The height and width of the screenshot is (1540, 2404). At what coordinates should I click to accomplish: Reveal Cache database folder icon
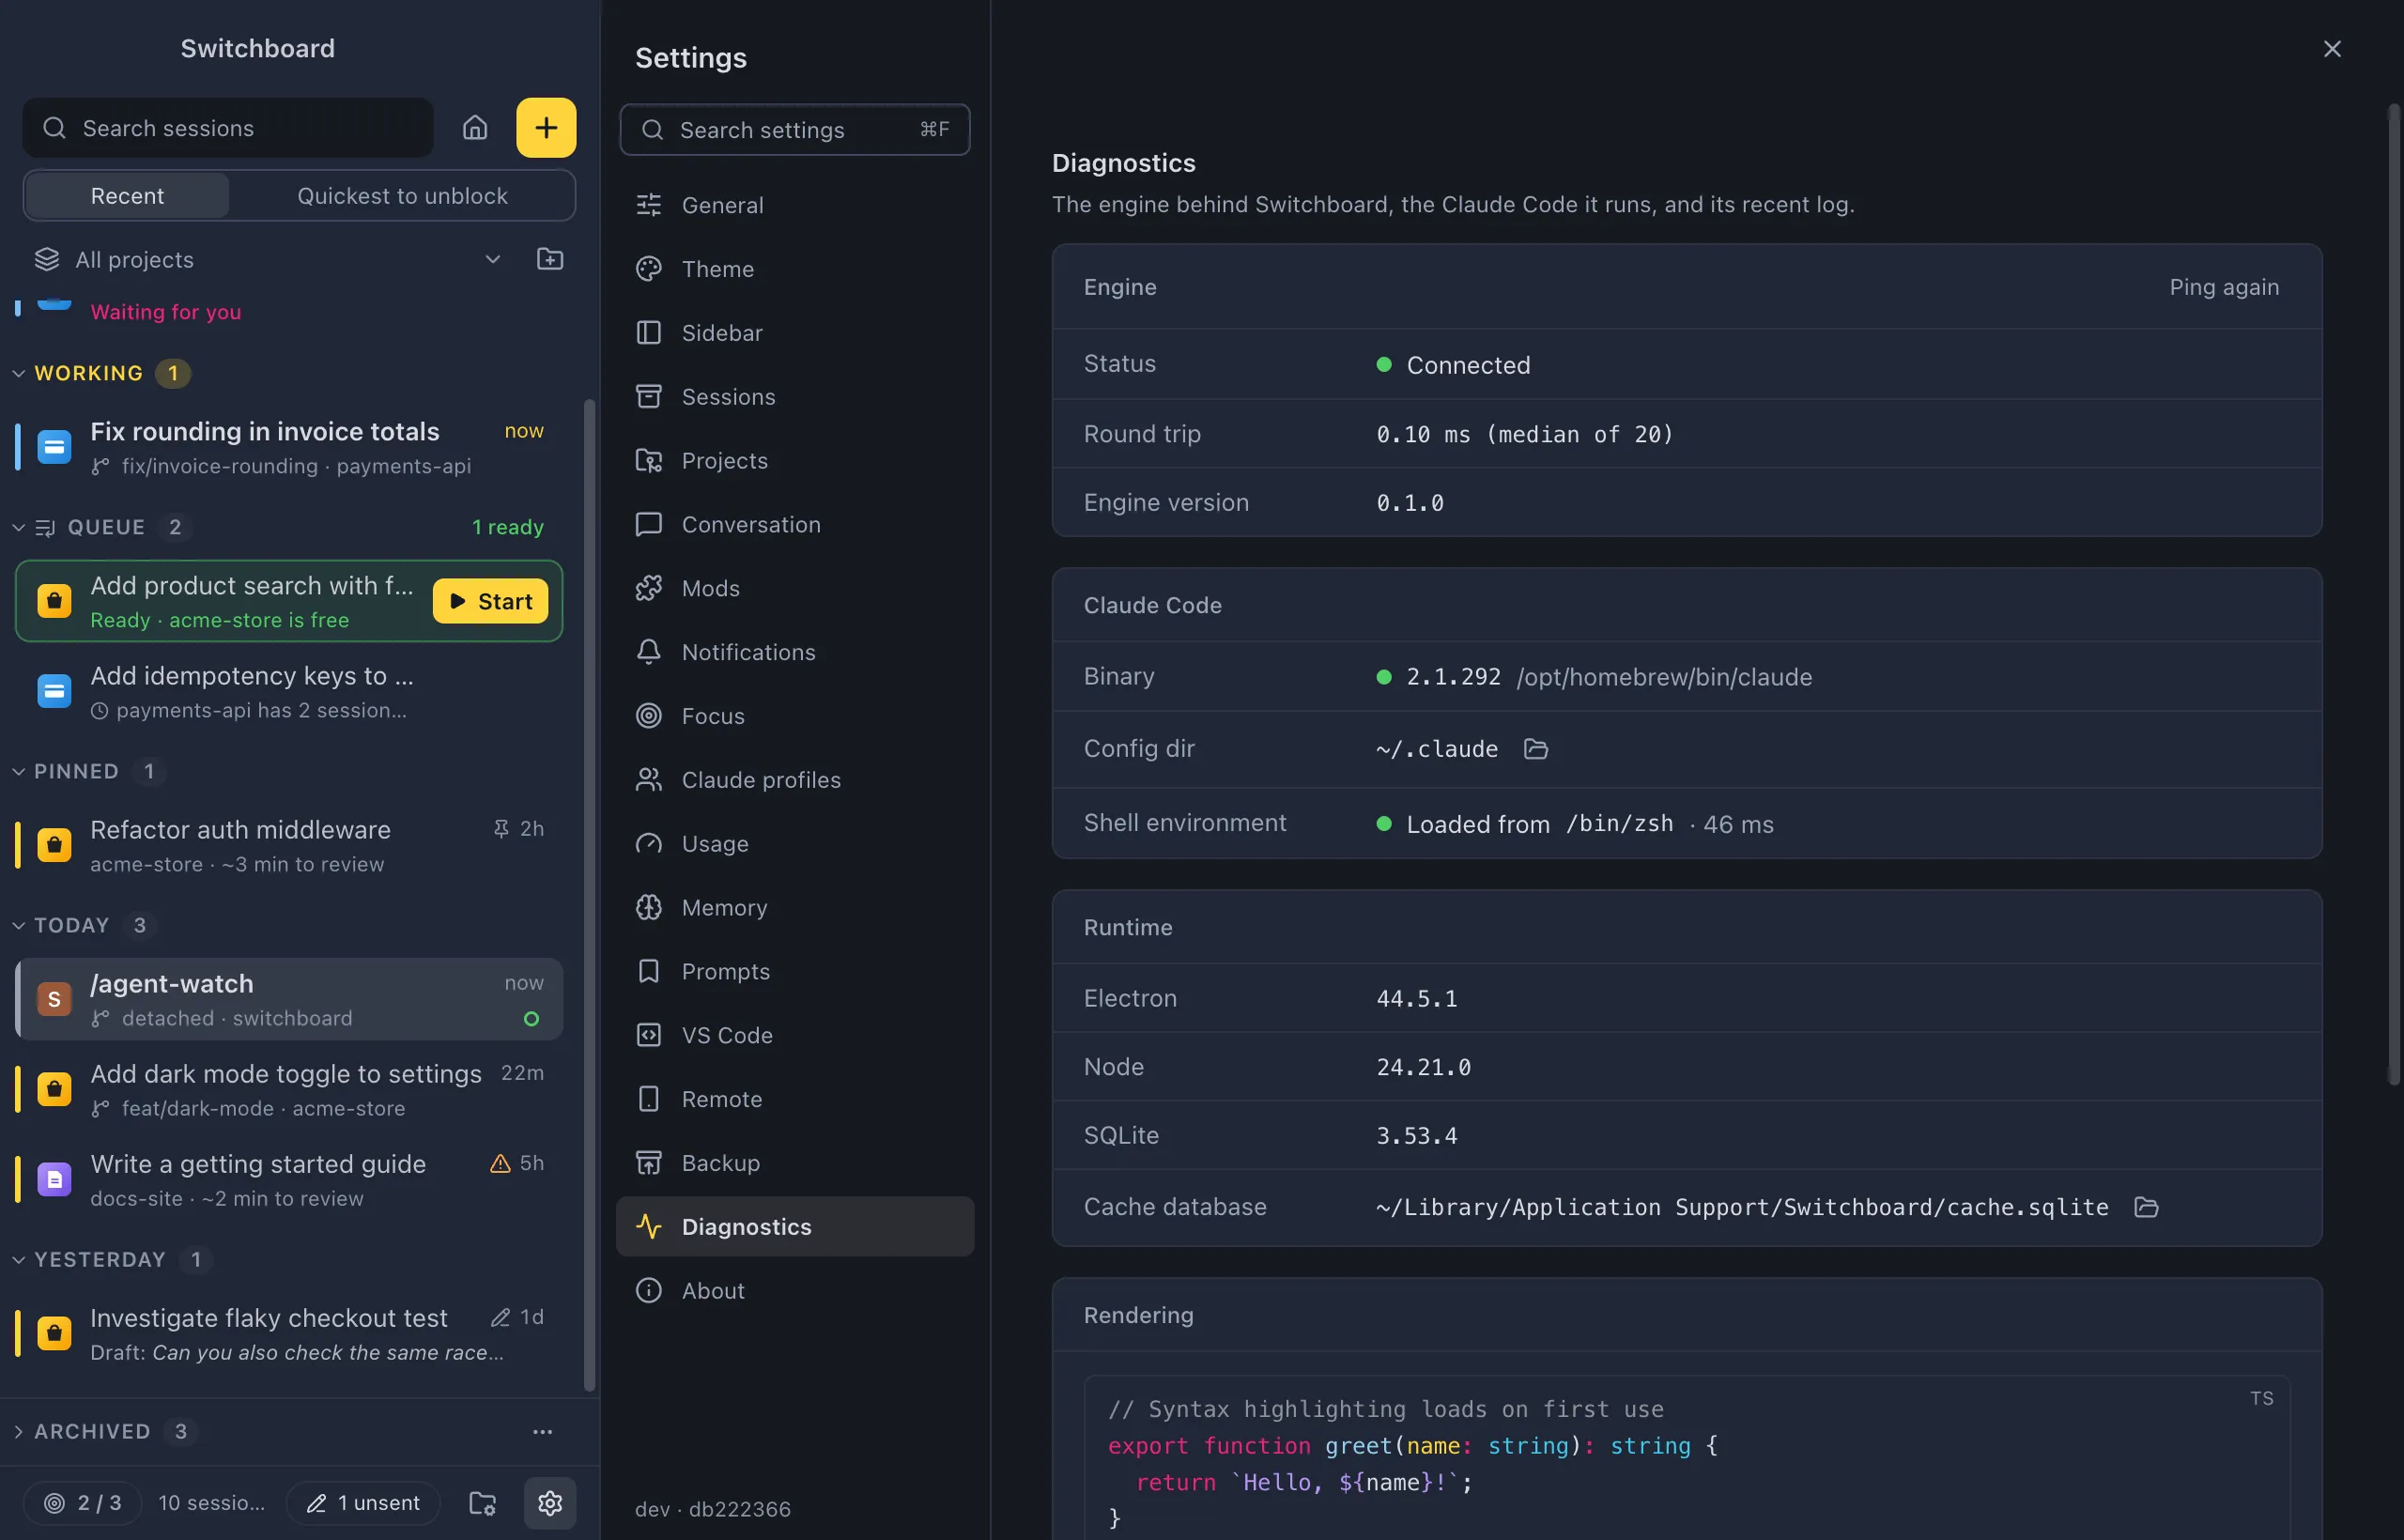[x=2146, y=1207]
